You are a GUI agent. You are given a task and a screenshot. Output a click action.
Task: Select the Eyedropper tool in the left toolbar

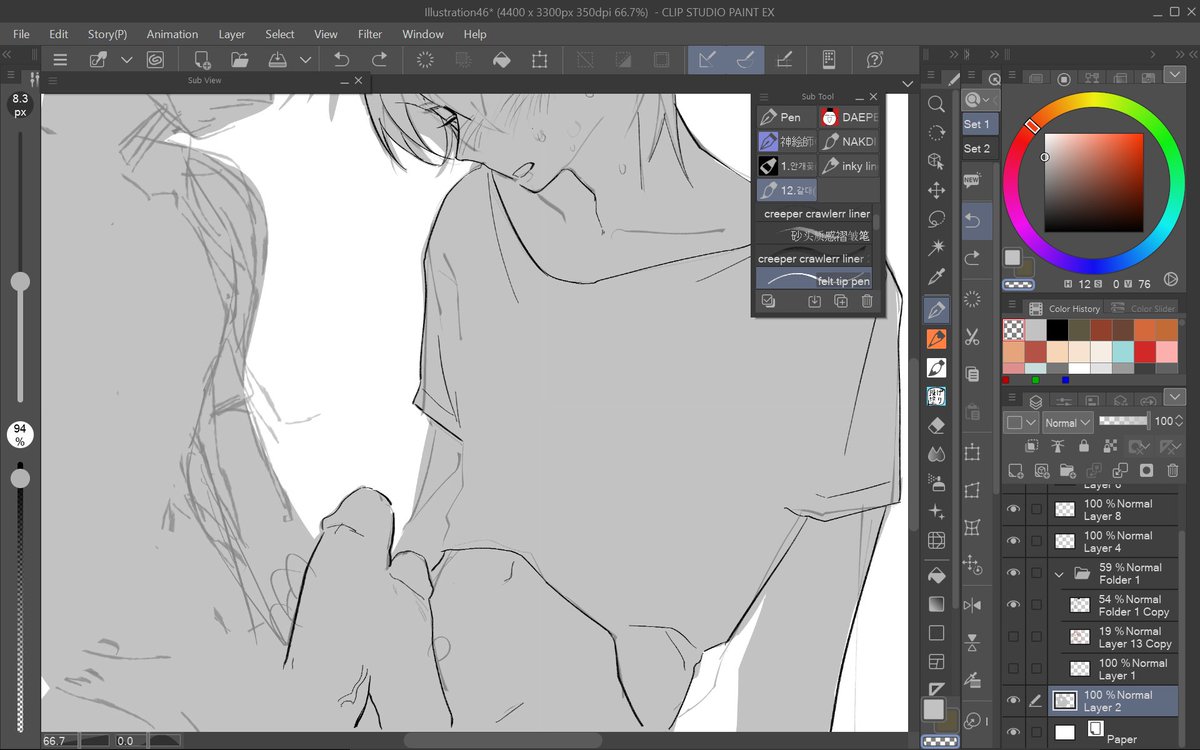tap(936, 276)
